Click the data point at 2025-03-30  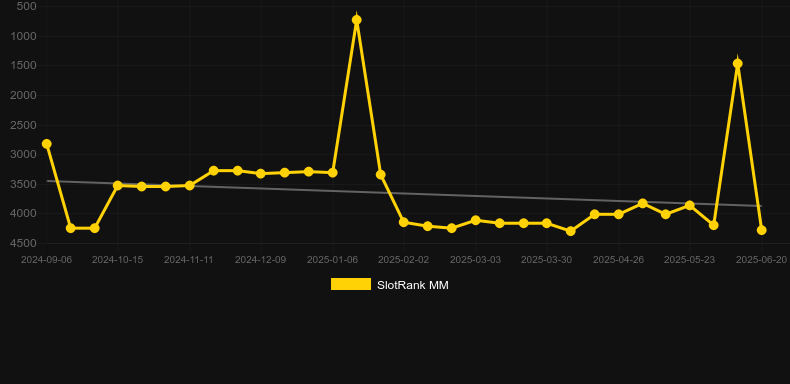[x=547, y=223]
